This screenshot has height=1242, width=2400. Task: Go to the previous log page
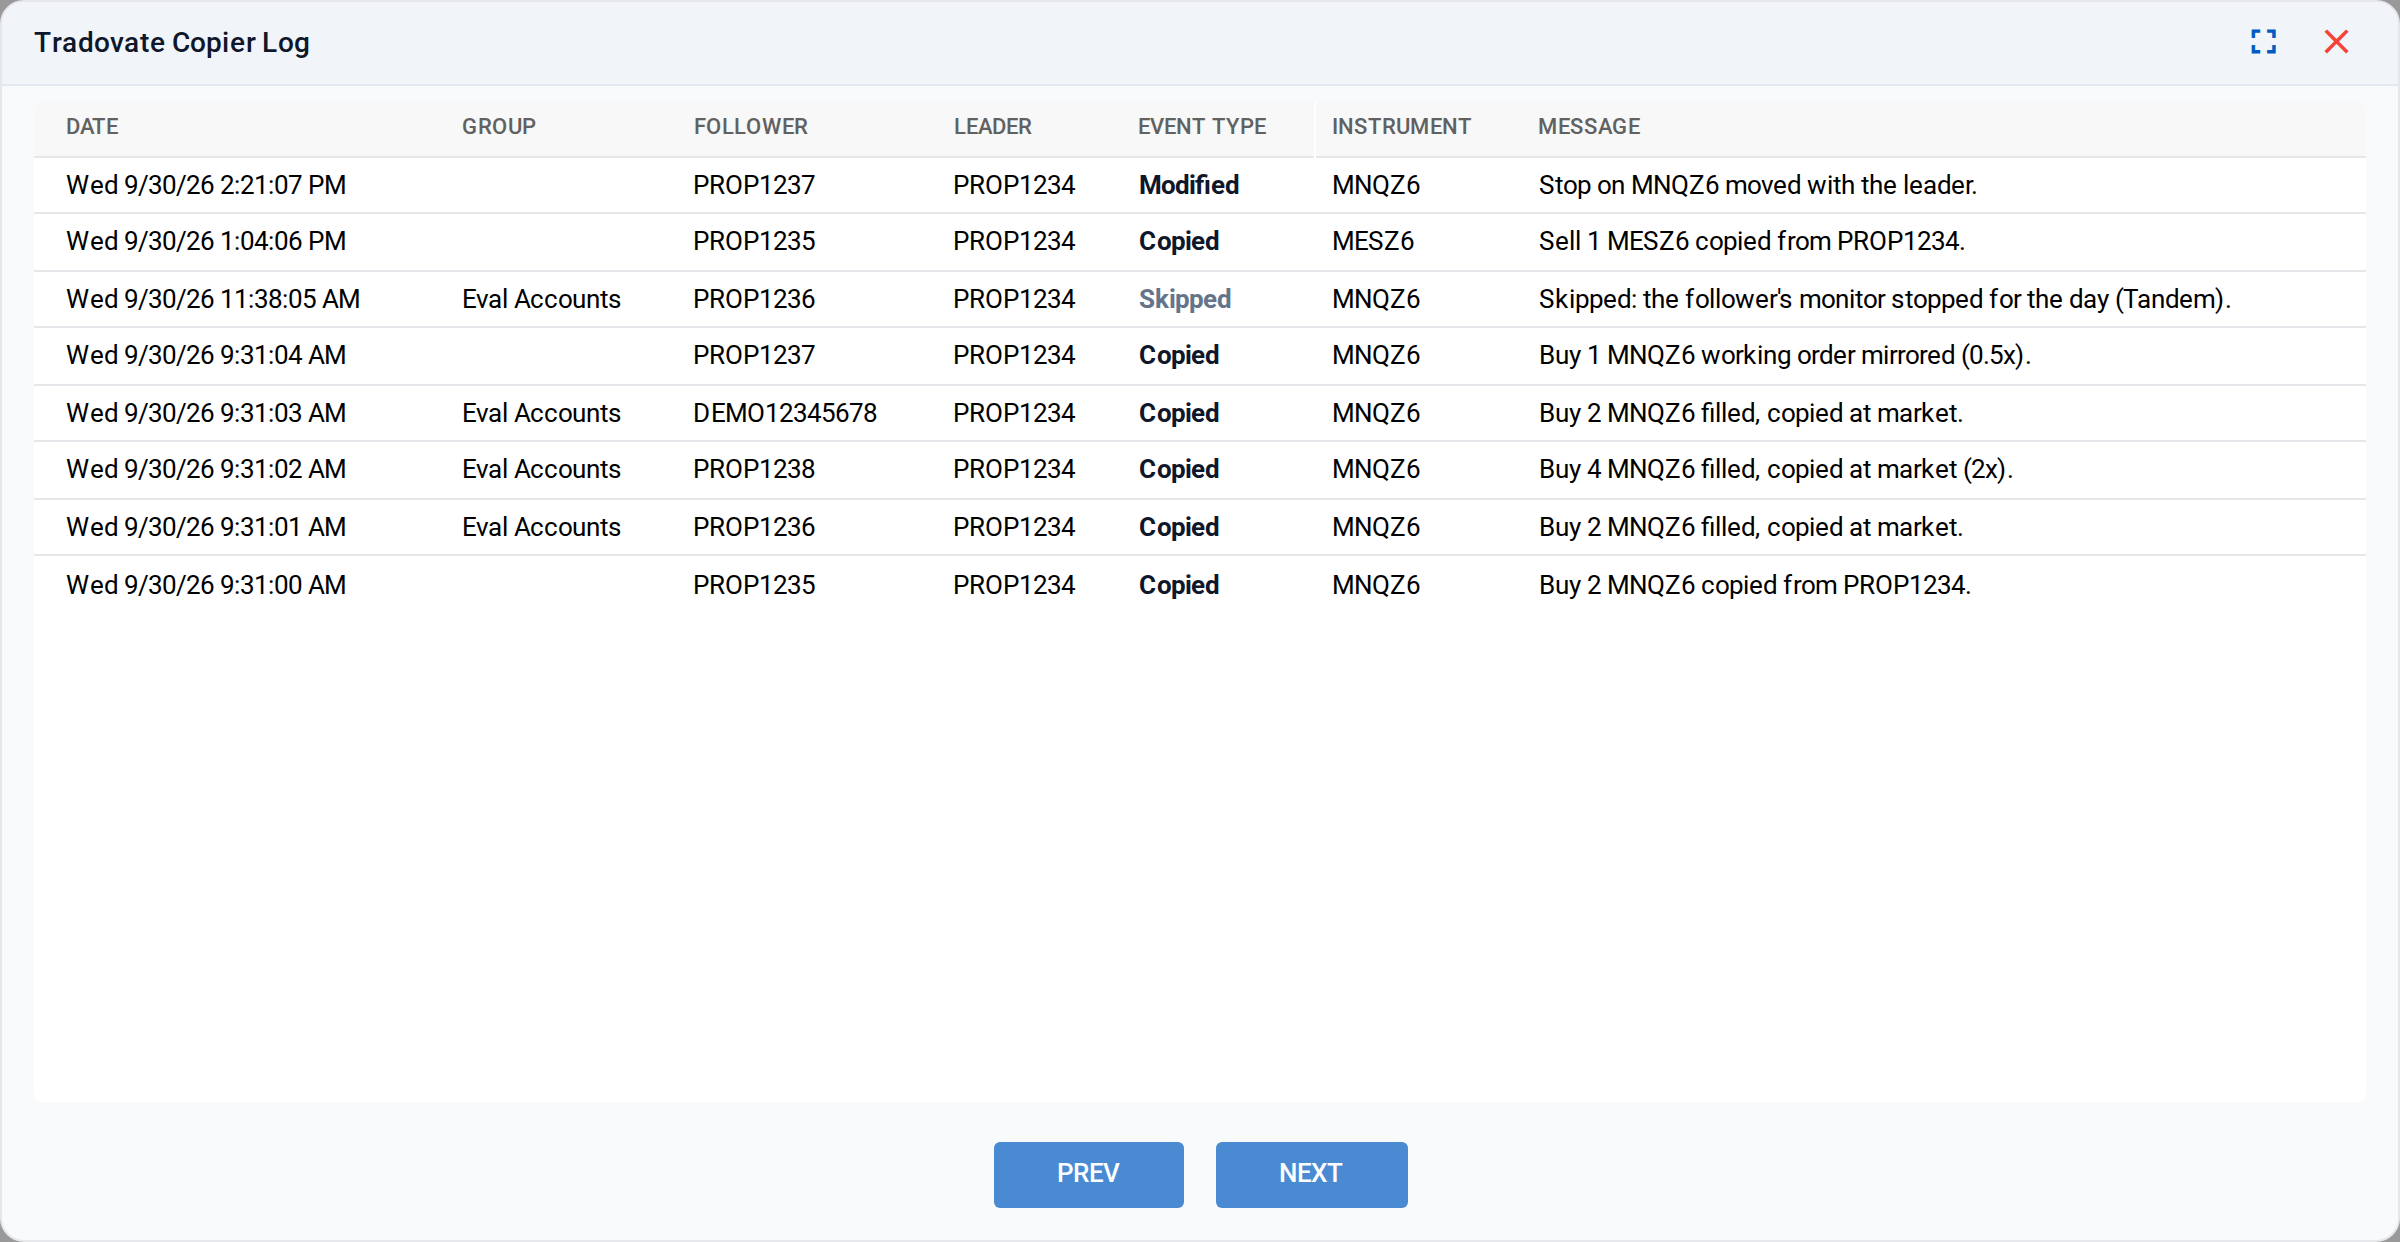pyautogui.click(x=1088, y=1174)
